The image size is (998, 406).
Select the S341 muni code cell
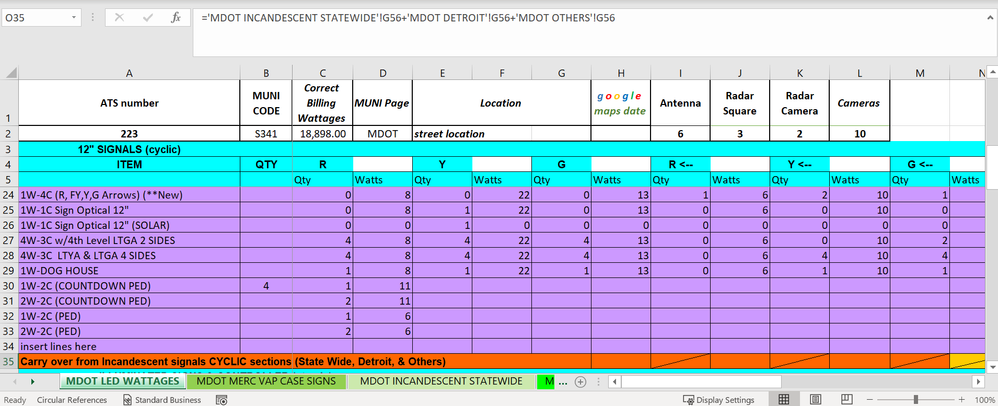pos(266,134)
